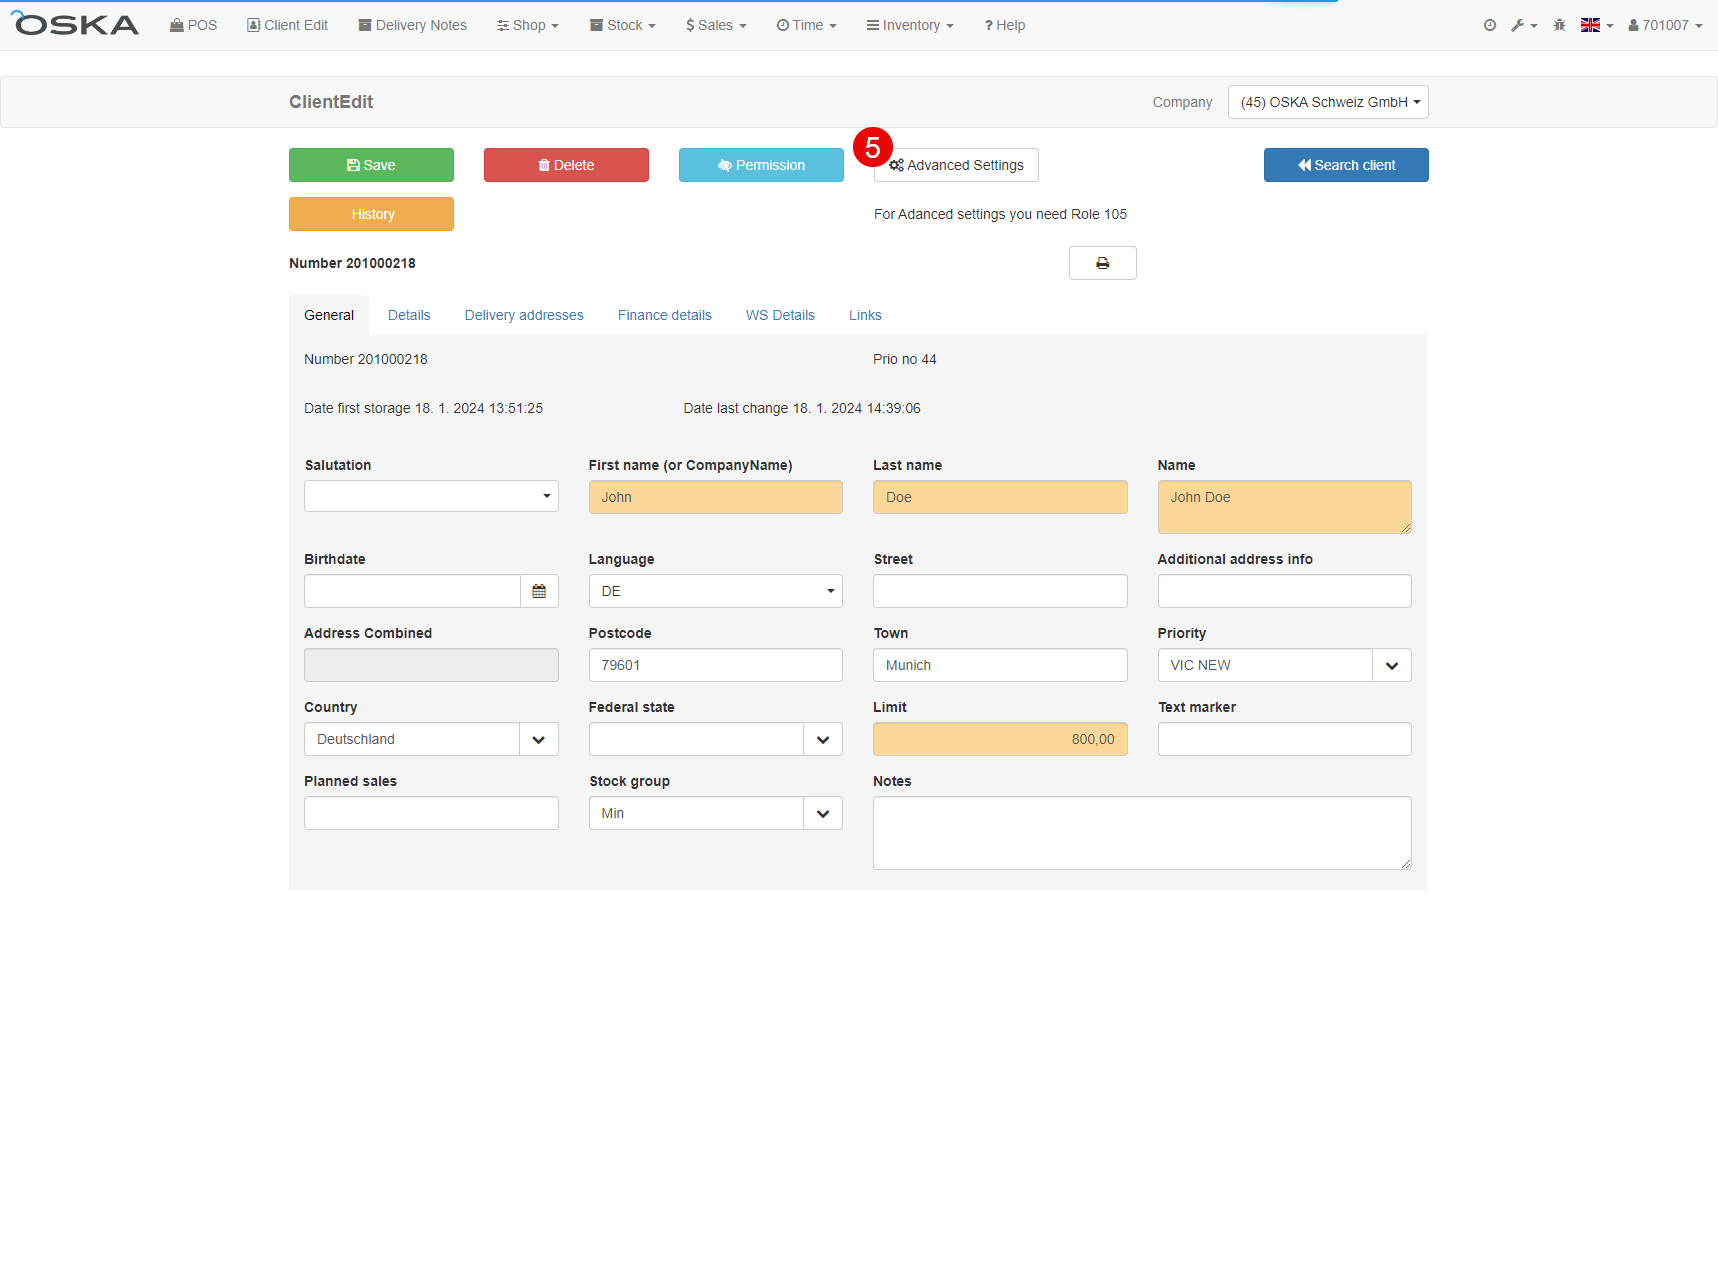Open Delivery Notes

click(413, 25)
